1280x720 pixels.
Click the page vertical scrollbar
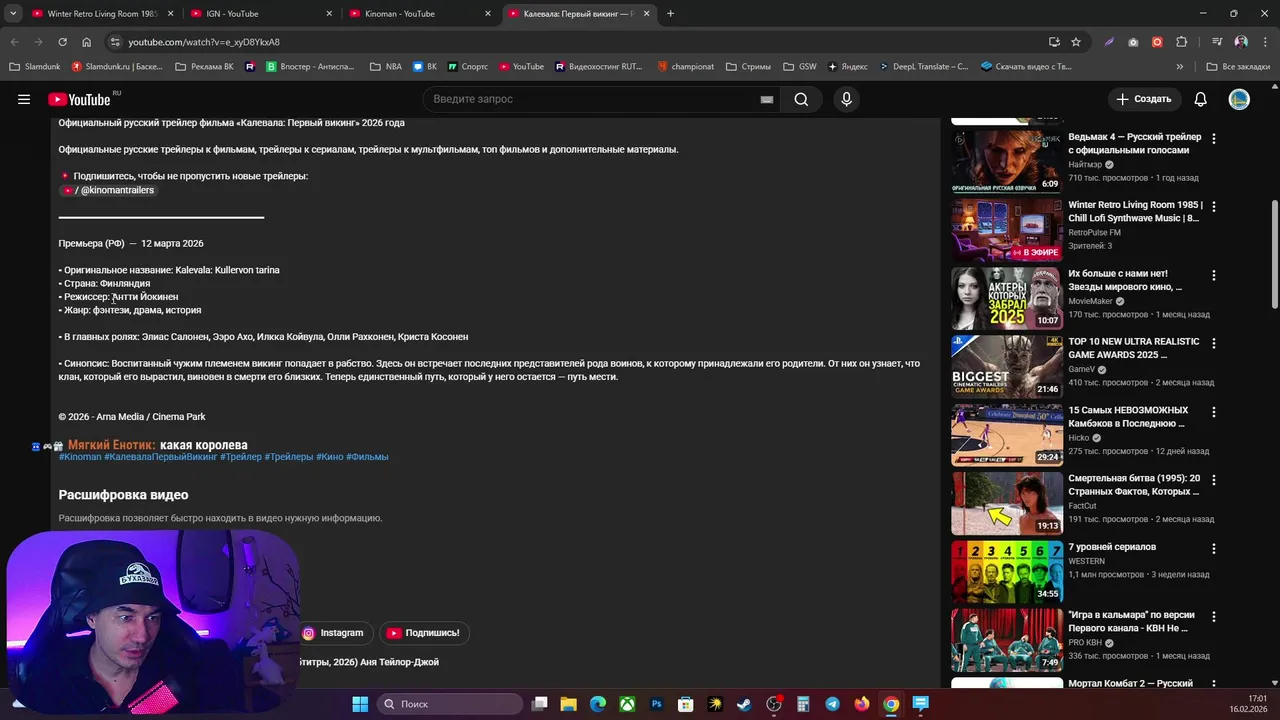pos(1274,255)
